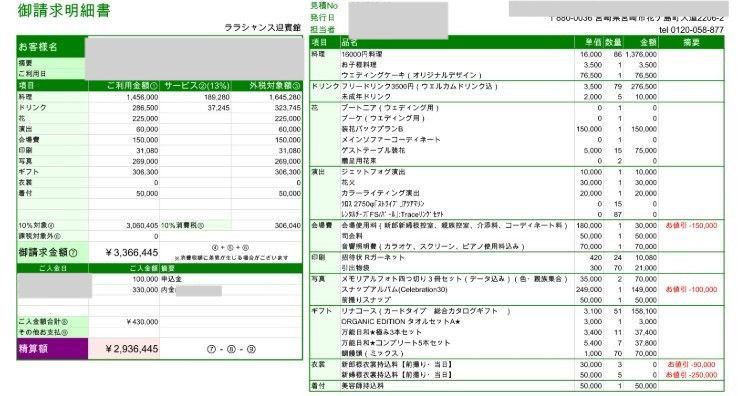Click the 御請求明細書 title heading
Screen dimensions: 738x396
tap(64, 10)
